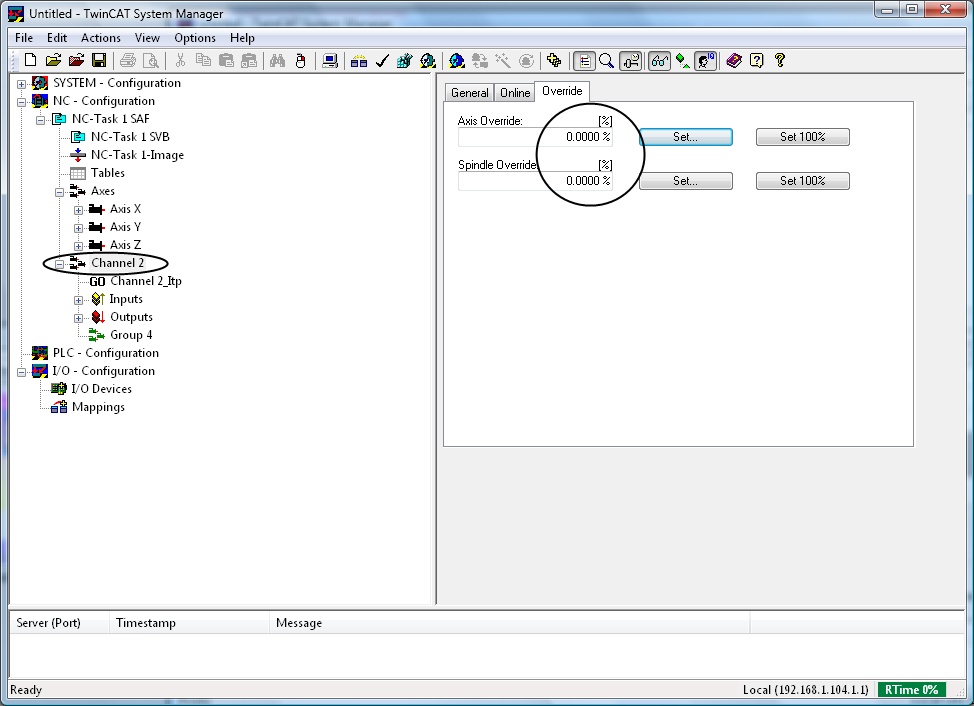Screen dimensions: 974x706
Task: Click the Restart in Config Mode globe icon
Action: pyautogui.click(x=457, y=60)
